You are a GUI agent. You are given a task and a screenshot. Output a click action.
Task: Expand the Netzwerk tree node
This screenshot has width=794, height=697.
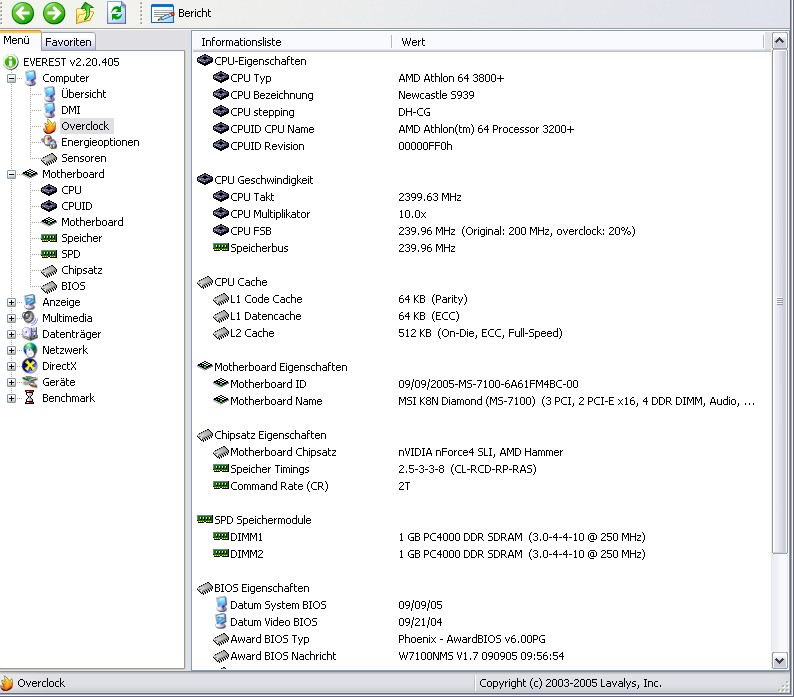click(11, 350)
